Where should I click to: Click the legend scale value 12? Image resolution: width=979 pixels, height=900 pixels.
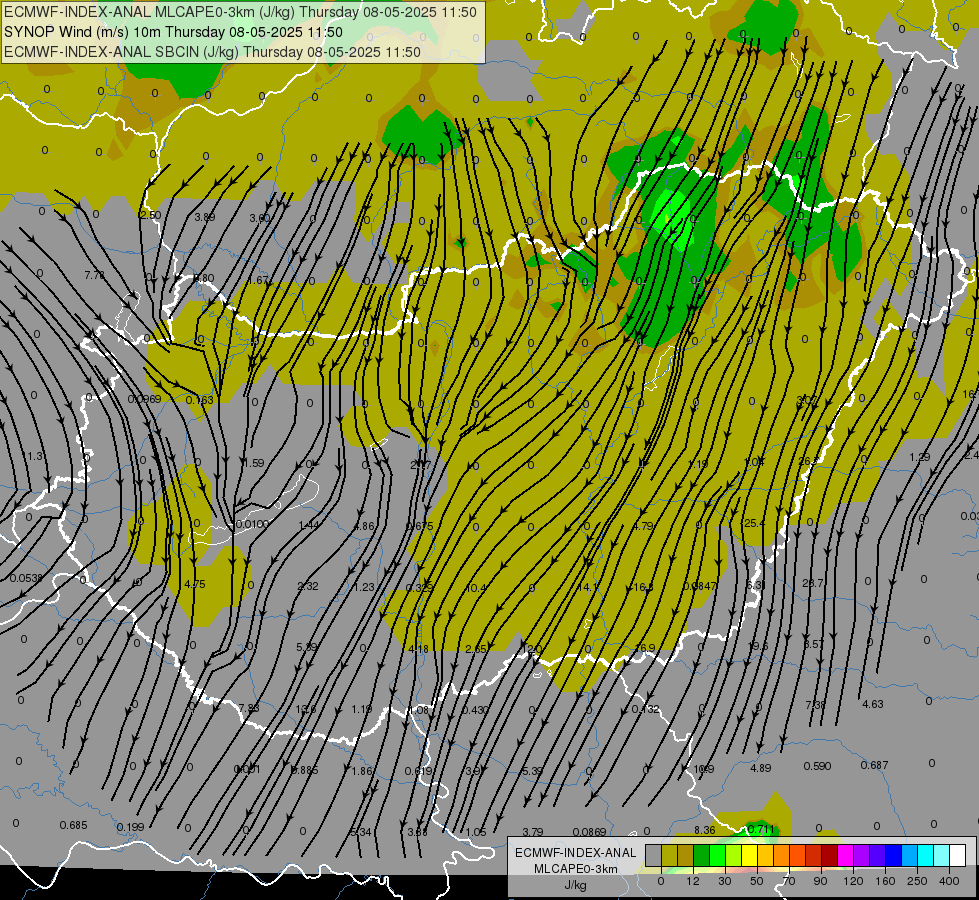point(692,881)
